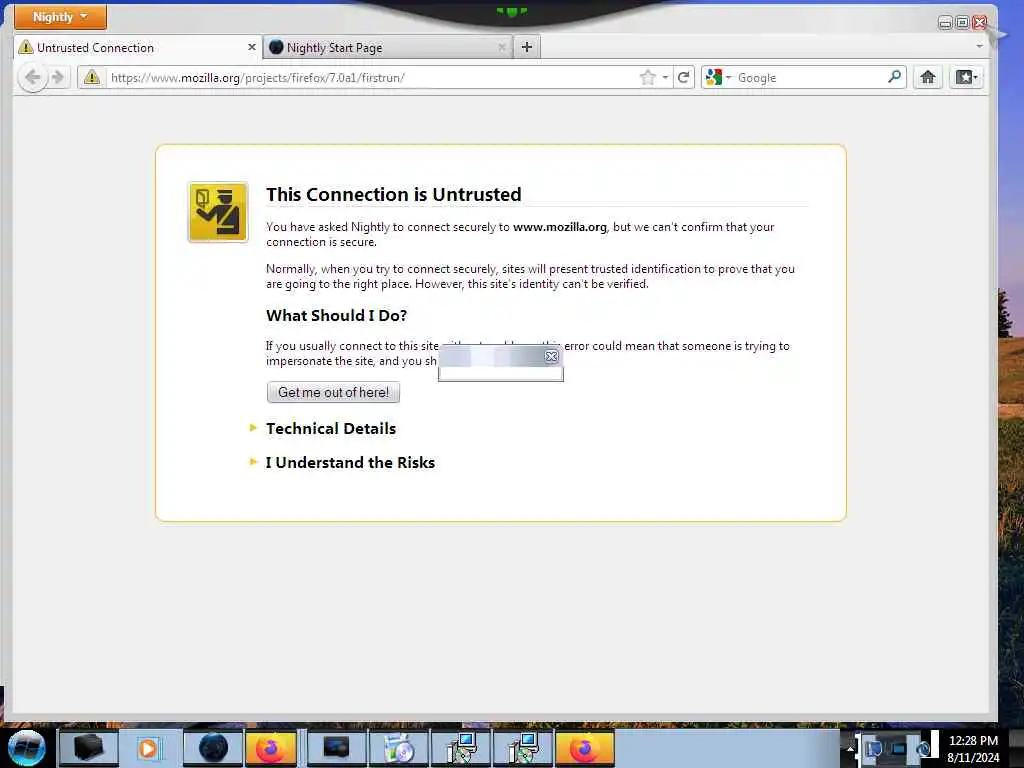The height and width of the screenshot is (768, 1024).
Task: Open a new tab with plus button
Action: (x=527, y=47)
